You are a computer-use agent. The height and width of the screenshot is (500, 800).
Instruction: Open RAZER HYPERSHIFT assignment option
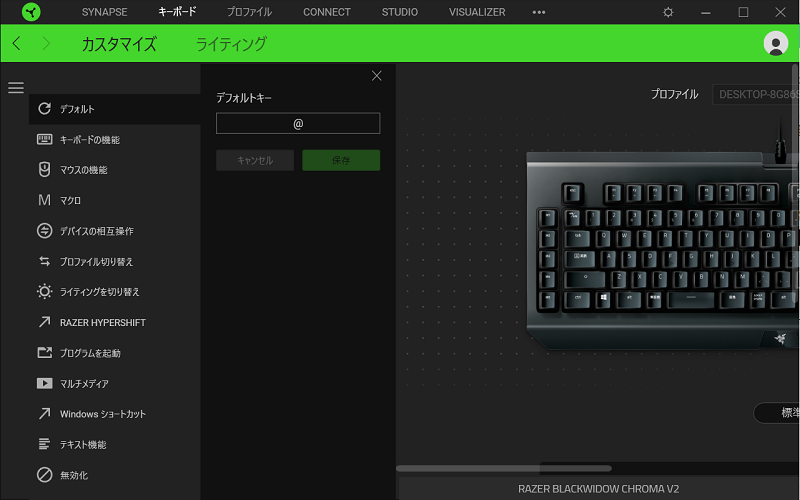click(115, 322)
